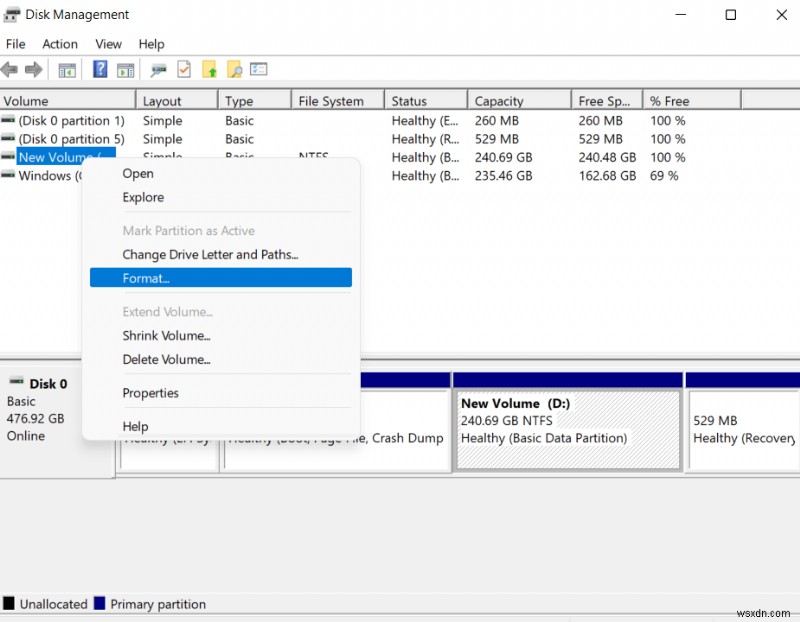
Task: Open the View menu
Action: pos(108,44)
